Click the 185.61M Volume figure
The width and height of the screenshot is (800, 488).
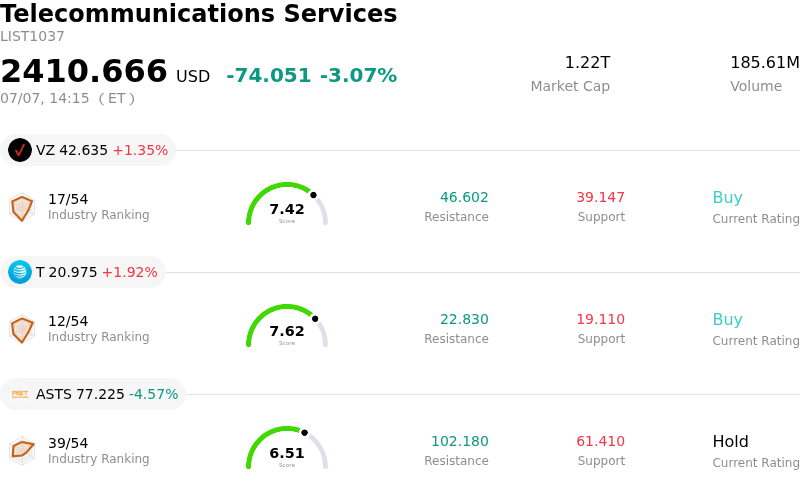pyautogui.click(x=765, y=62)
